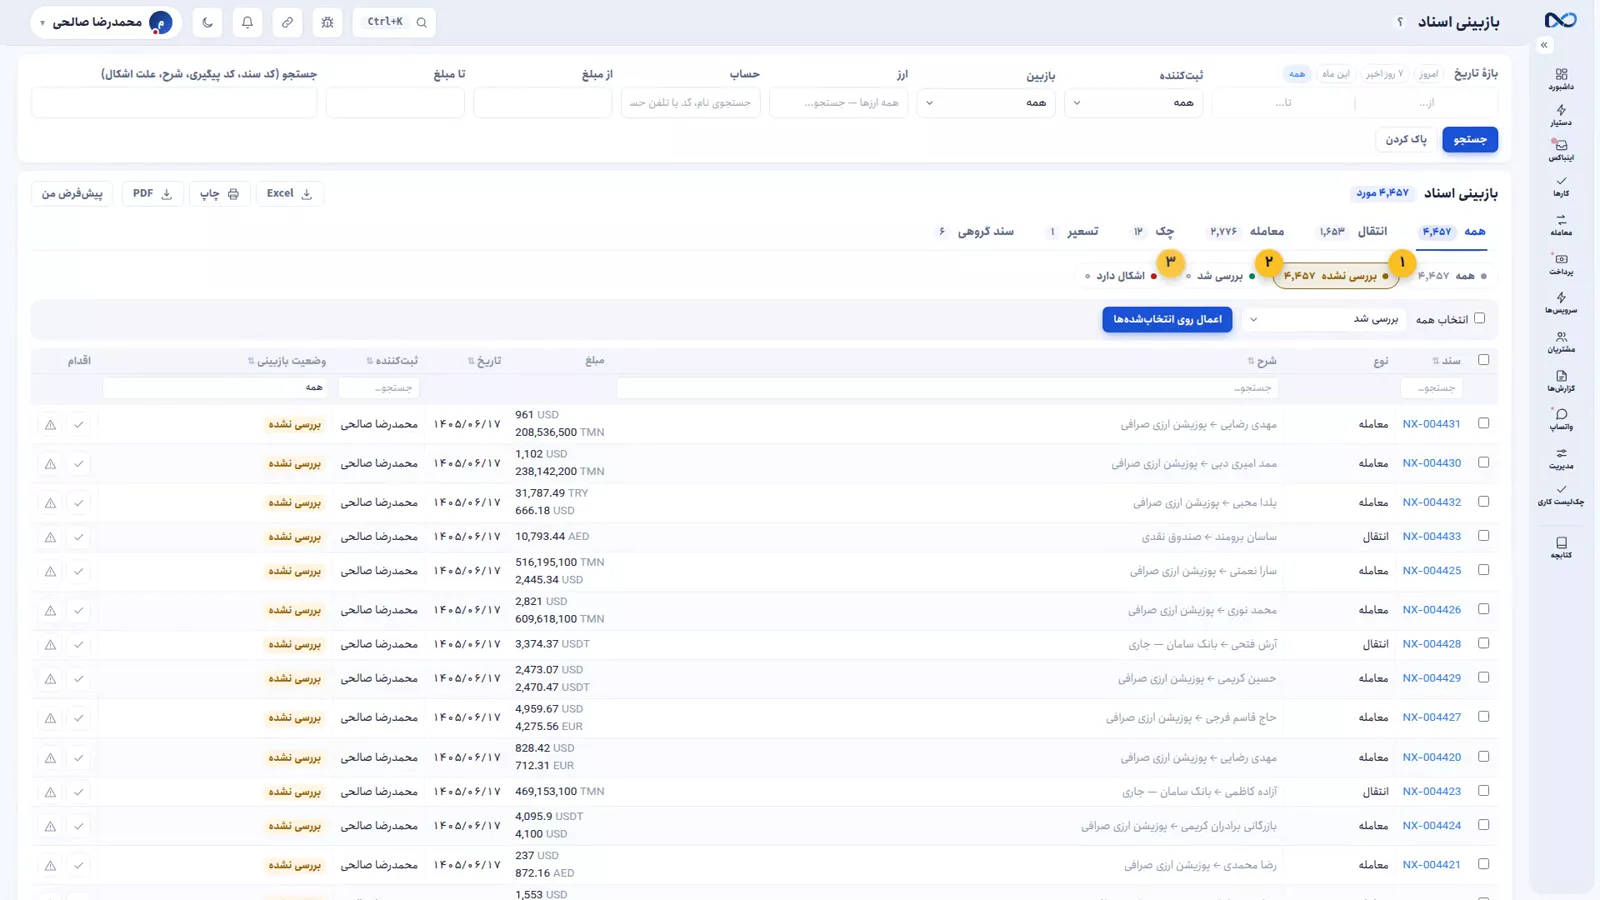1600x900 pixels.
Task: Open داشبورد (Dashboard) in the sidebar
Action: coord(1561,79)
